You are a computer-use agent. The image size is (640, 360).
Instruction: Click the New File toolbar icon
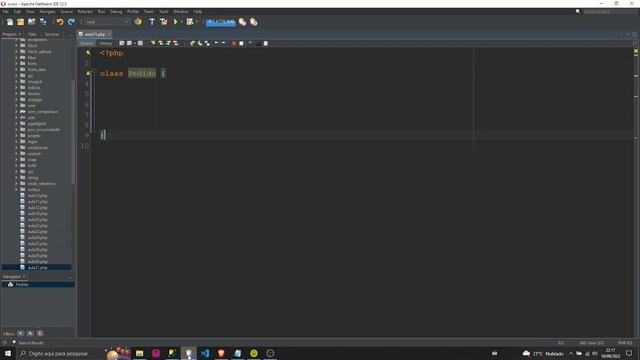point(9,22)
